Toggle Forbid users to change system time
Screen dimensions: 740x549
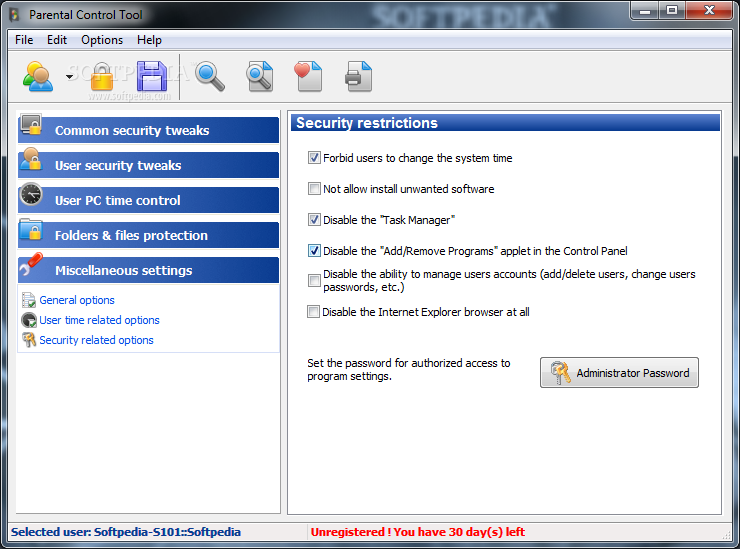314,158
